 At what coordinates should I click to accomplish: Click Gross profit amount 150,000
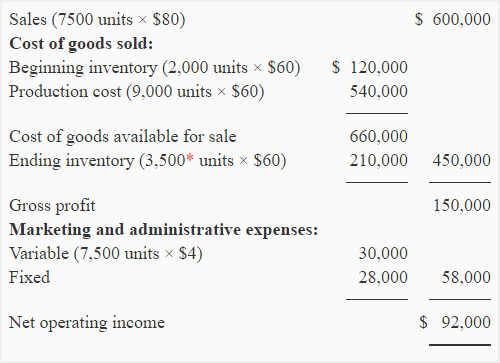pyautogui.click(x=462, y=205)
